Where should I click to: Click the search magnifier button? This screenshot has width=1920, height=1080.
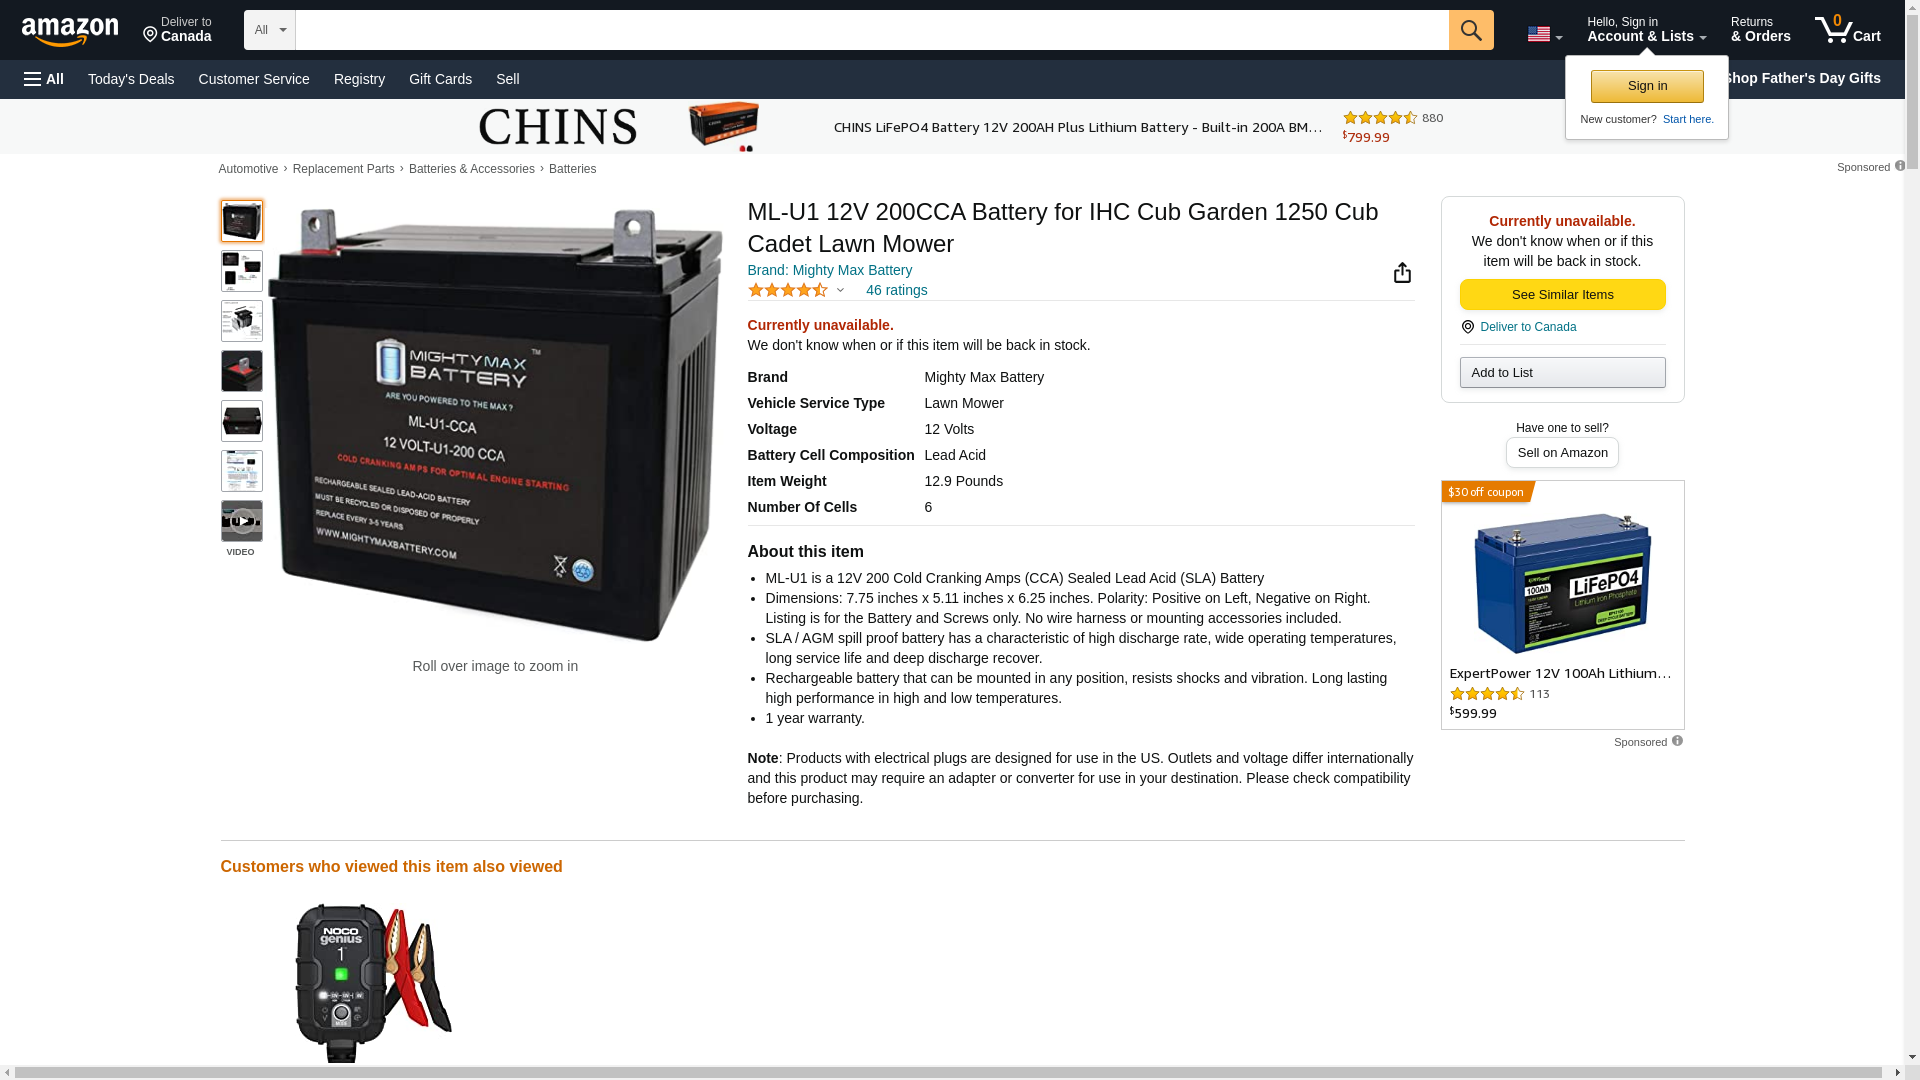click(x=1471, y=30)
